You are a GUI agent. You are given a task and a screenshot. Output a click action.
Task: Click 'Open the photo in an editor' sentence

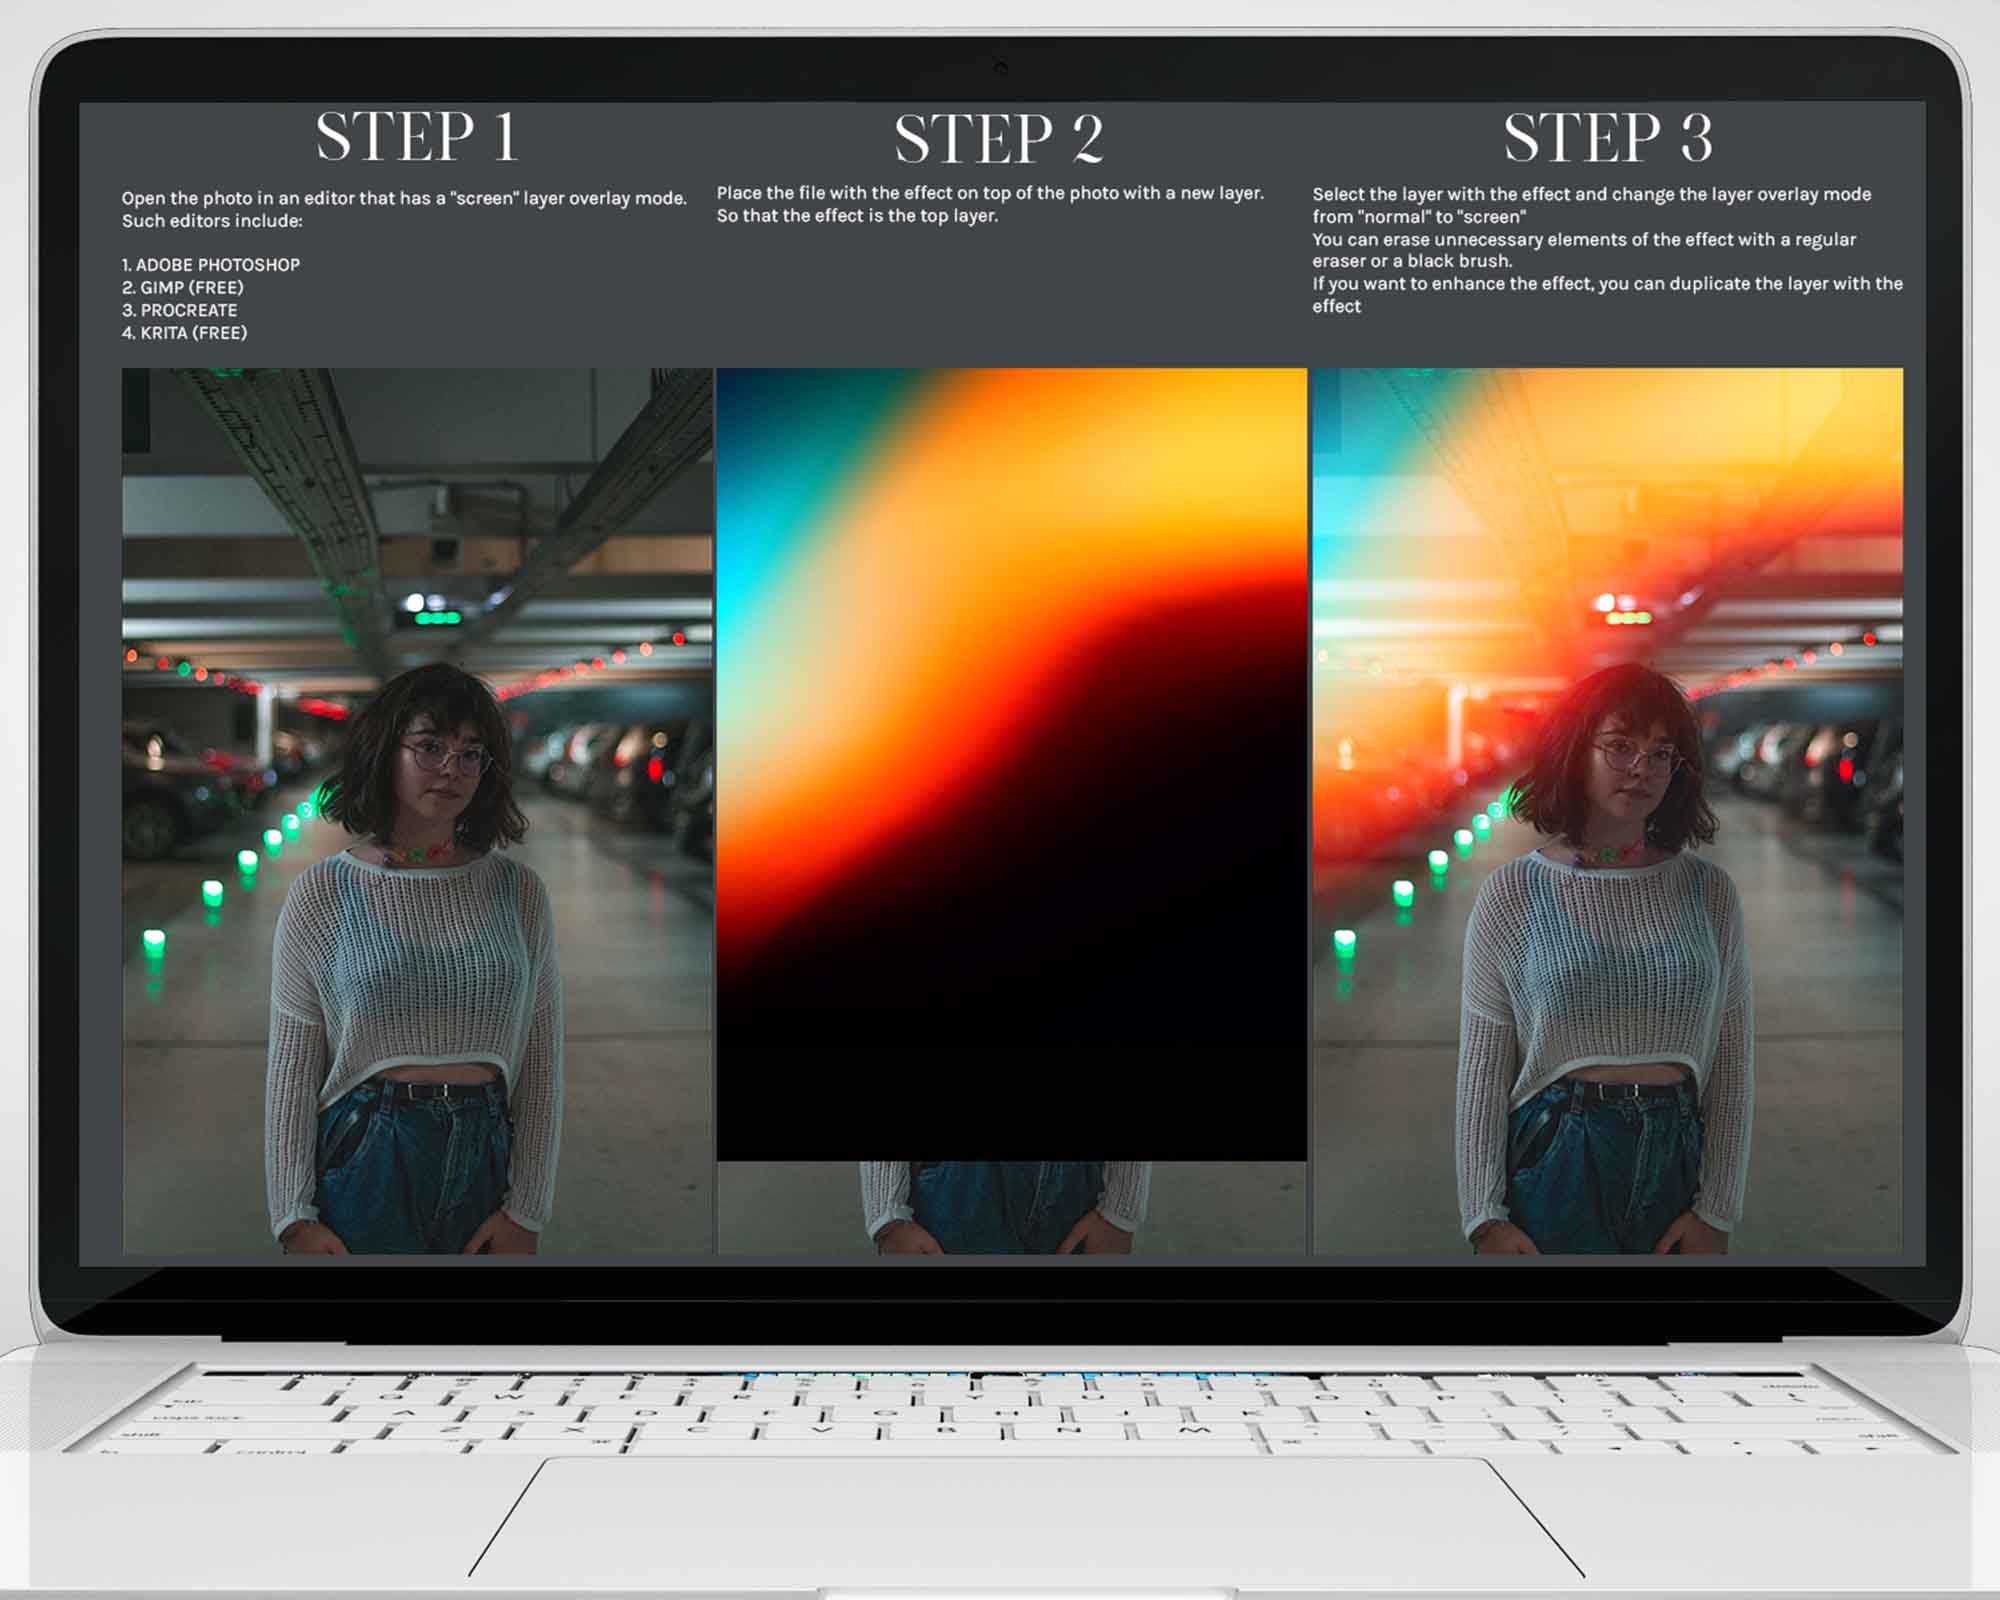pyautogui.click(x=404, y=198)
